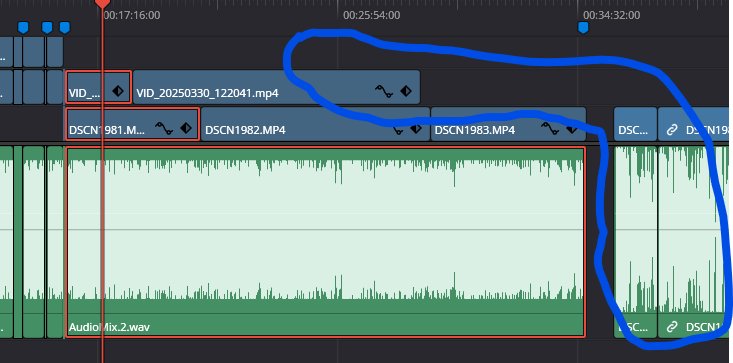
Task: Open the curve editor icon on the DSCN1981 clip
Action: coord(164,128)
